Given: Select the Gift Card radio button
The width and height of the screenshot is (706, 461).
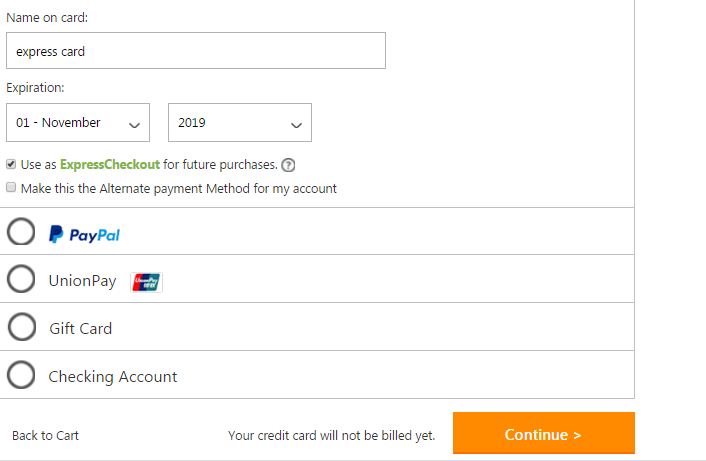Looking at the screenshot, I should pyautogui.click(x=21, y=328).
